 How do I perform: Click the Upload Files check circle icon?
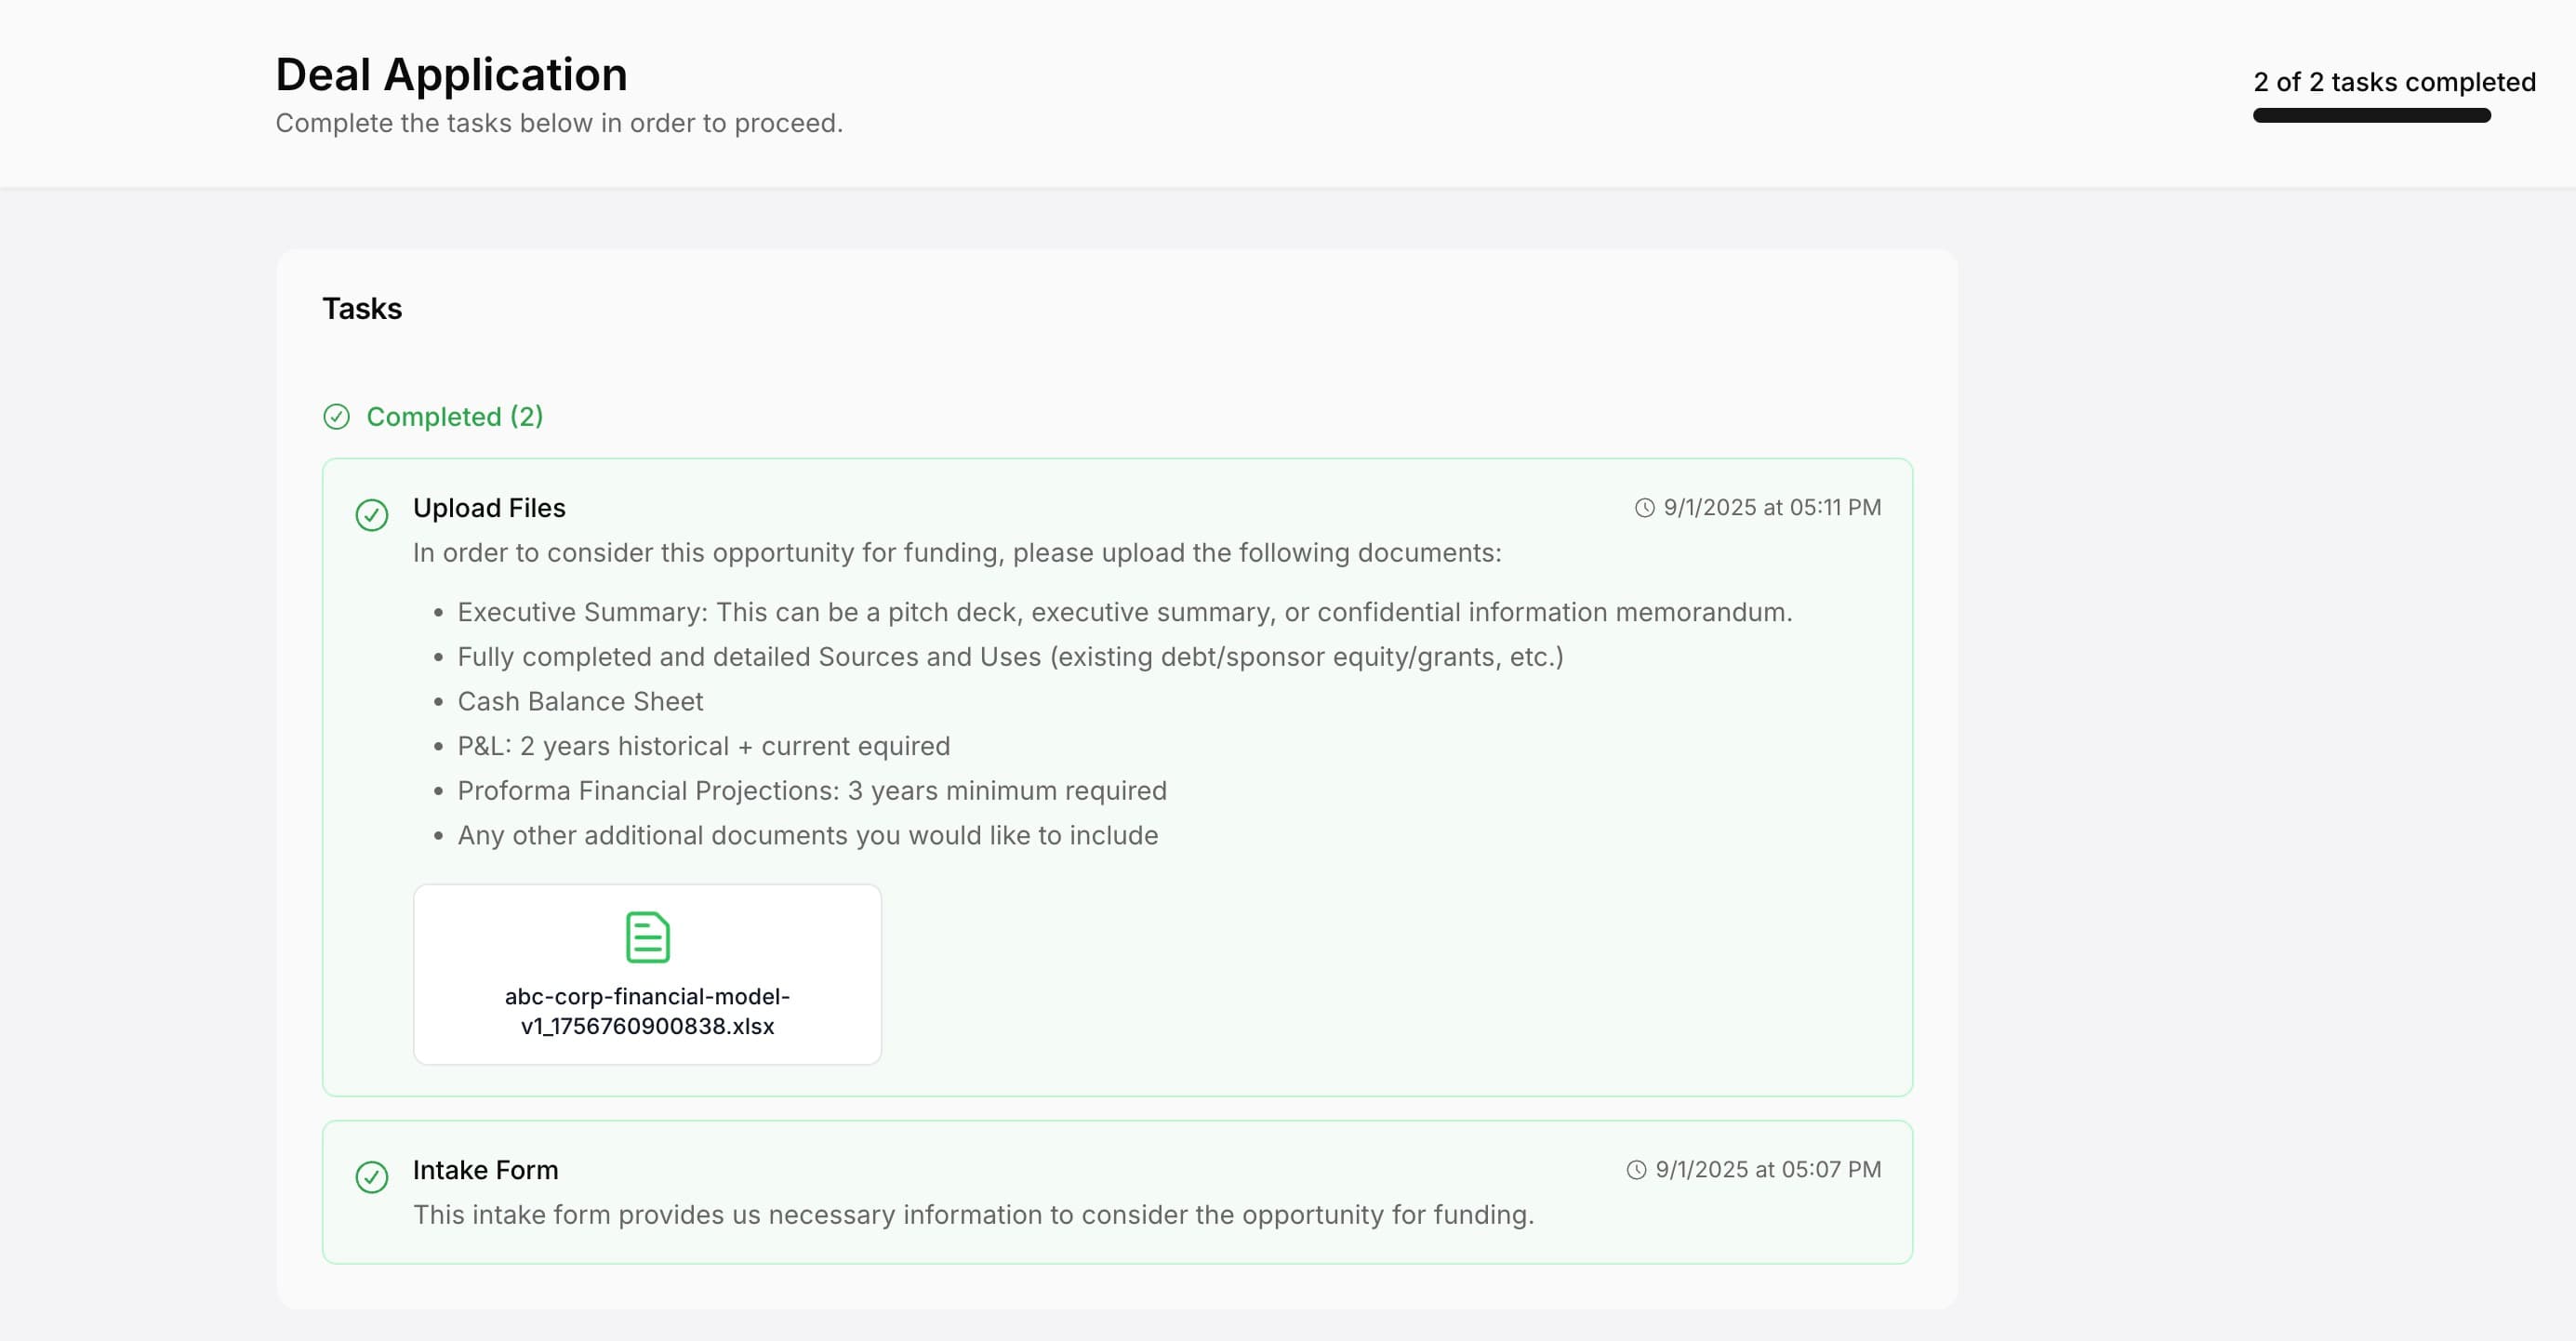click(x=372, y=515)
